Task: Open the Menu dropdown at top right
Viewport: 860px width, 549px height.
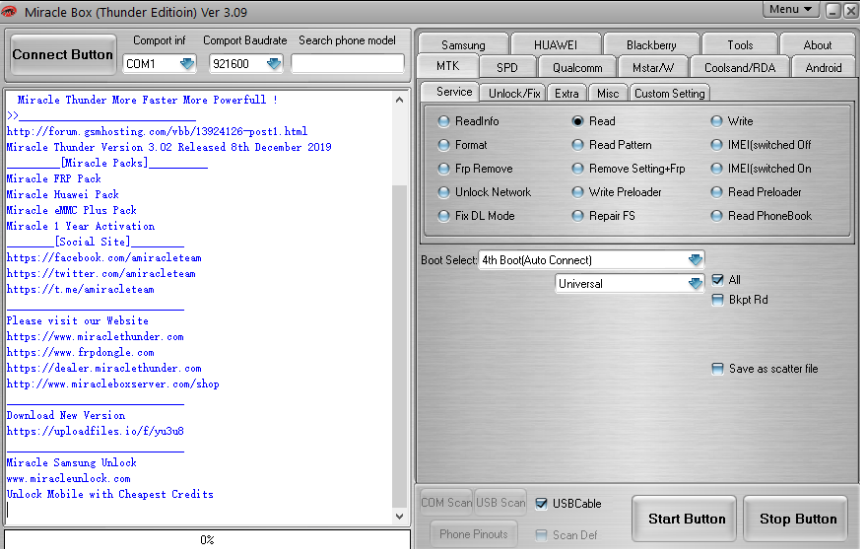Action: point(790,9)
